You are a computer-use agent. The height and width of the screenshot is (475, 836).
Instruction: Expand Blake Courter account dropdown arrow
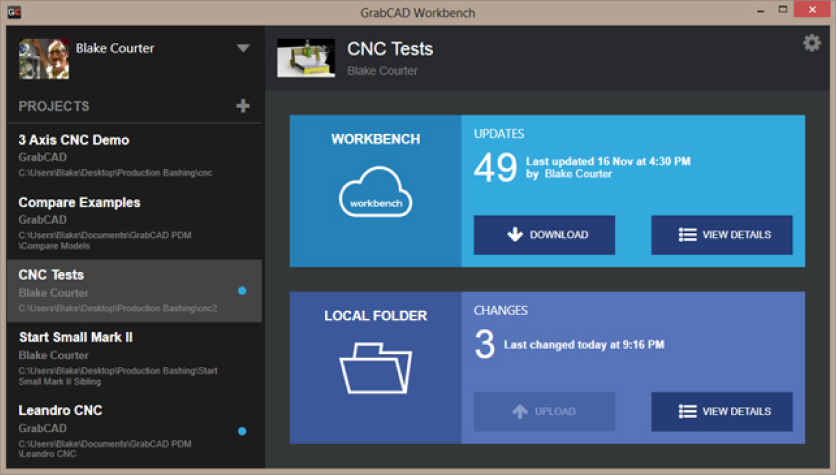point(243,49)
